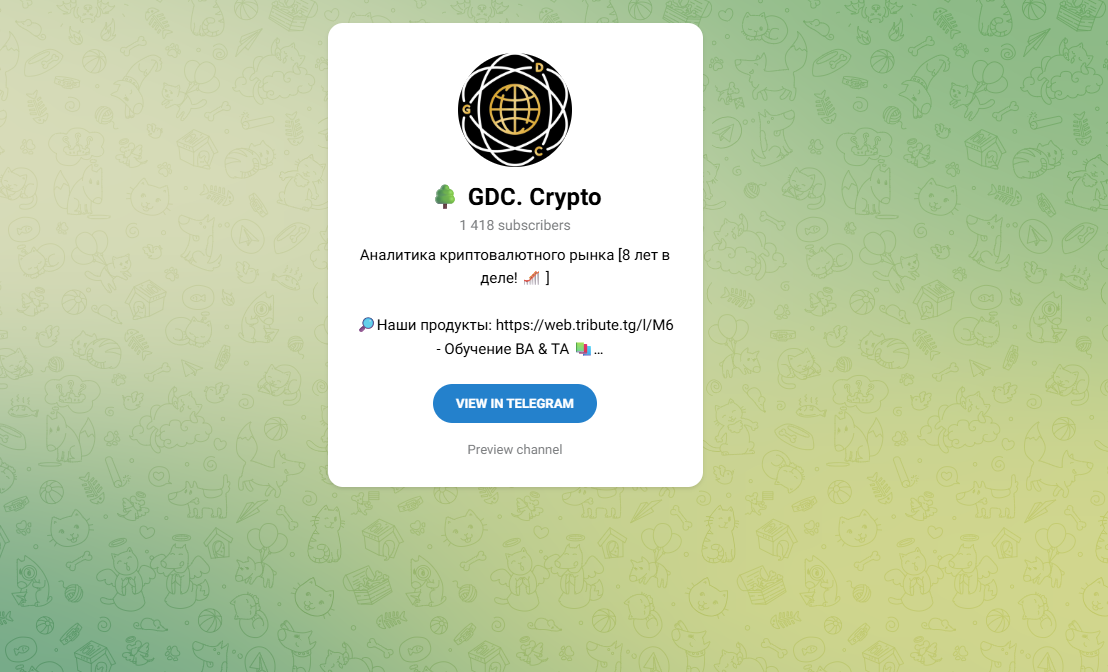The height and width of the screenshot is (672, 1108).
Task: Open the Preview channel link
Action: 515,449
